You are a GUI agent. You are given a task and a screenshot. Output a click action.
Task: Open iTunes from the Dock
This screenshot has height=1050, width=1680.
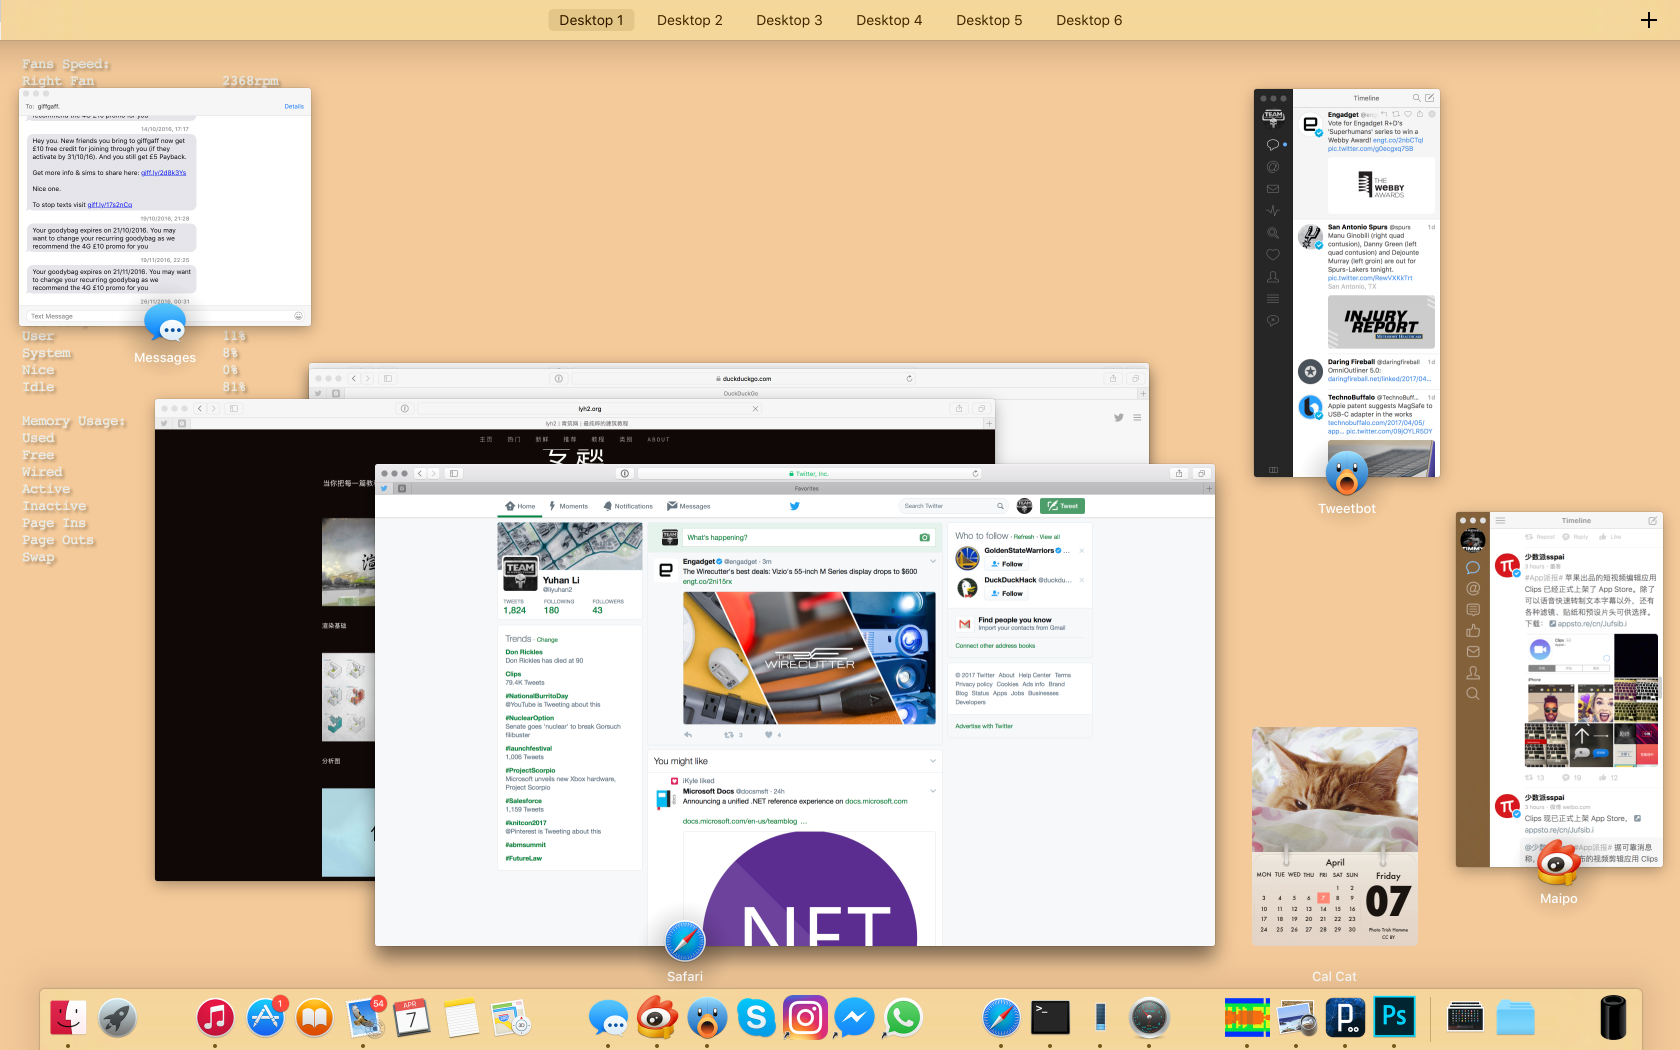click(215, 1017)
